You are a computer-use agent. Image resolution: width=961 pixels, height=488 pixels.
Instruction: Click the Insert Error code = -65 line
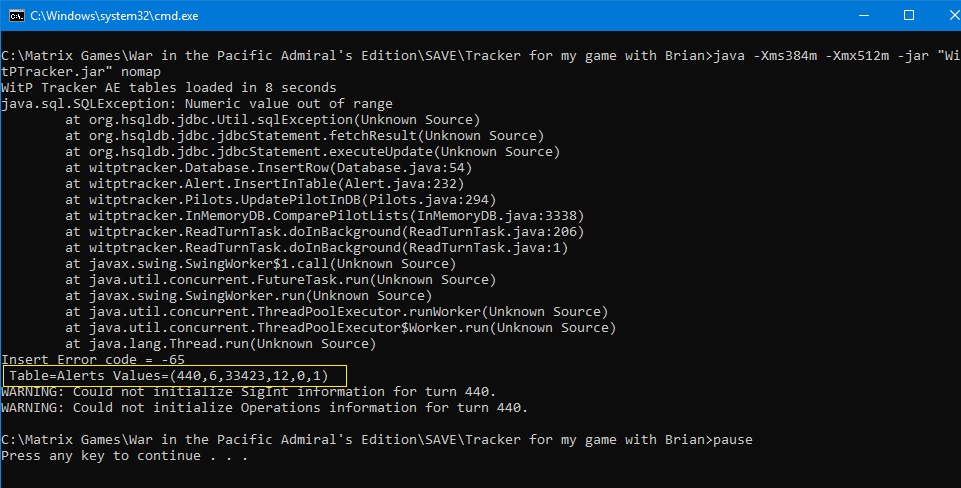pyautogui.click(x=93, y=359)
